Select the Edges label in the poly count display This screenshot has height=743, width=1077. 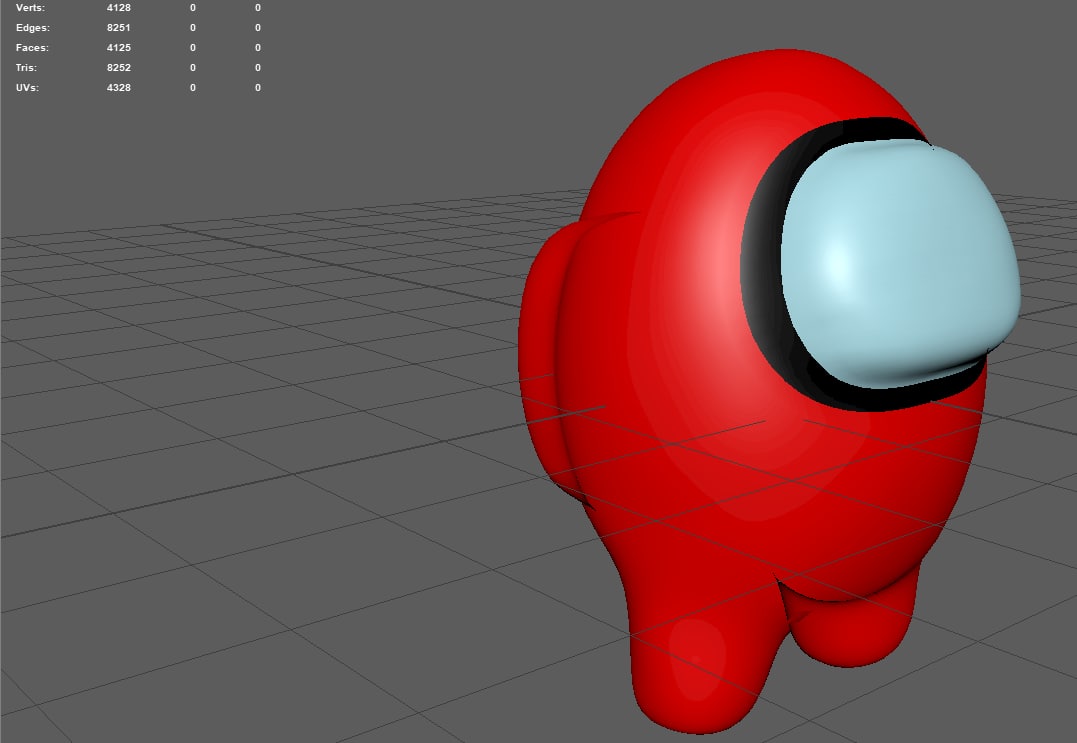click(33, 27)
